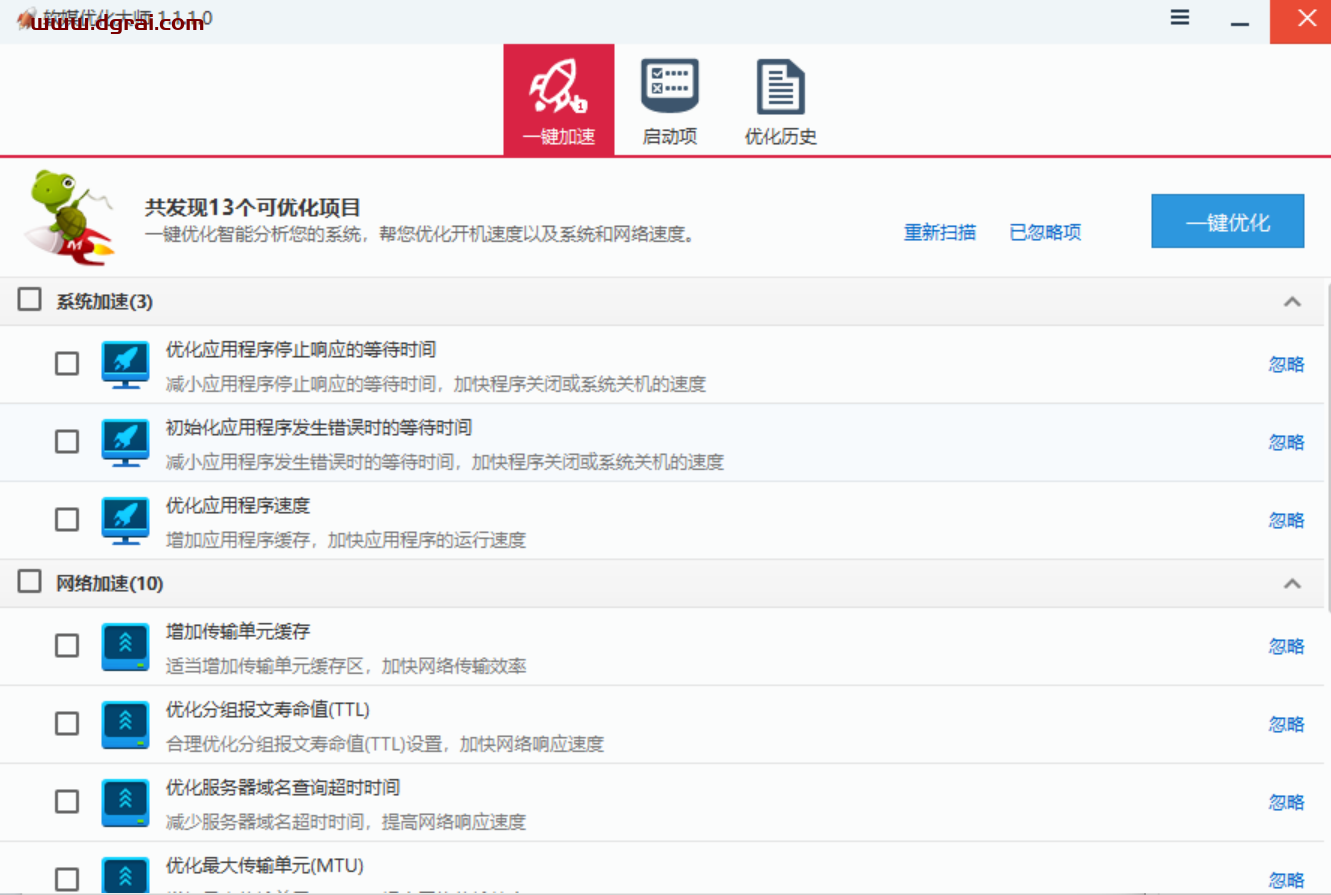Check the 优化应用程序停止响应的等待时间 item

click(x=66, y=364)
